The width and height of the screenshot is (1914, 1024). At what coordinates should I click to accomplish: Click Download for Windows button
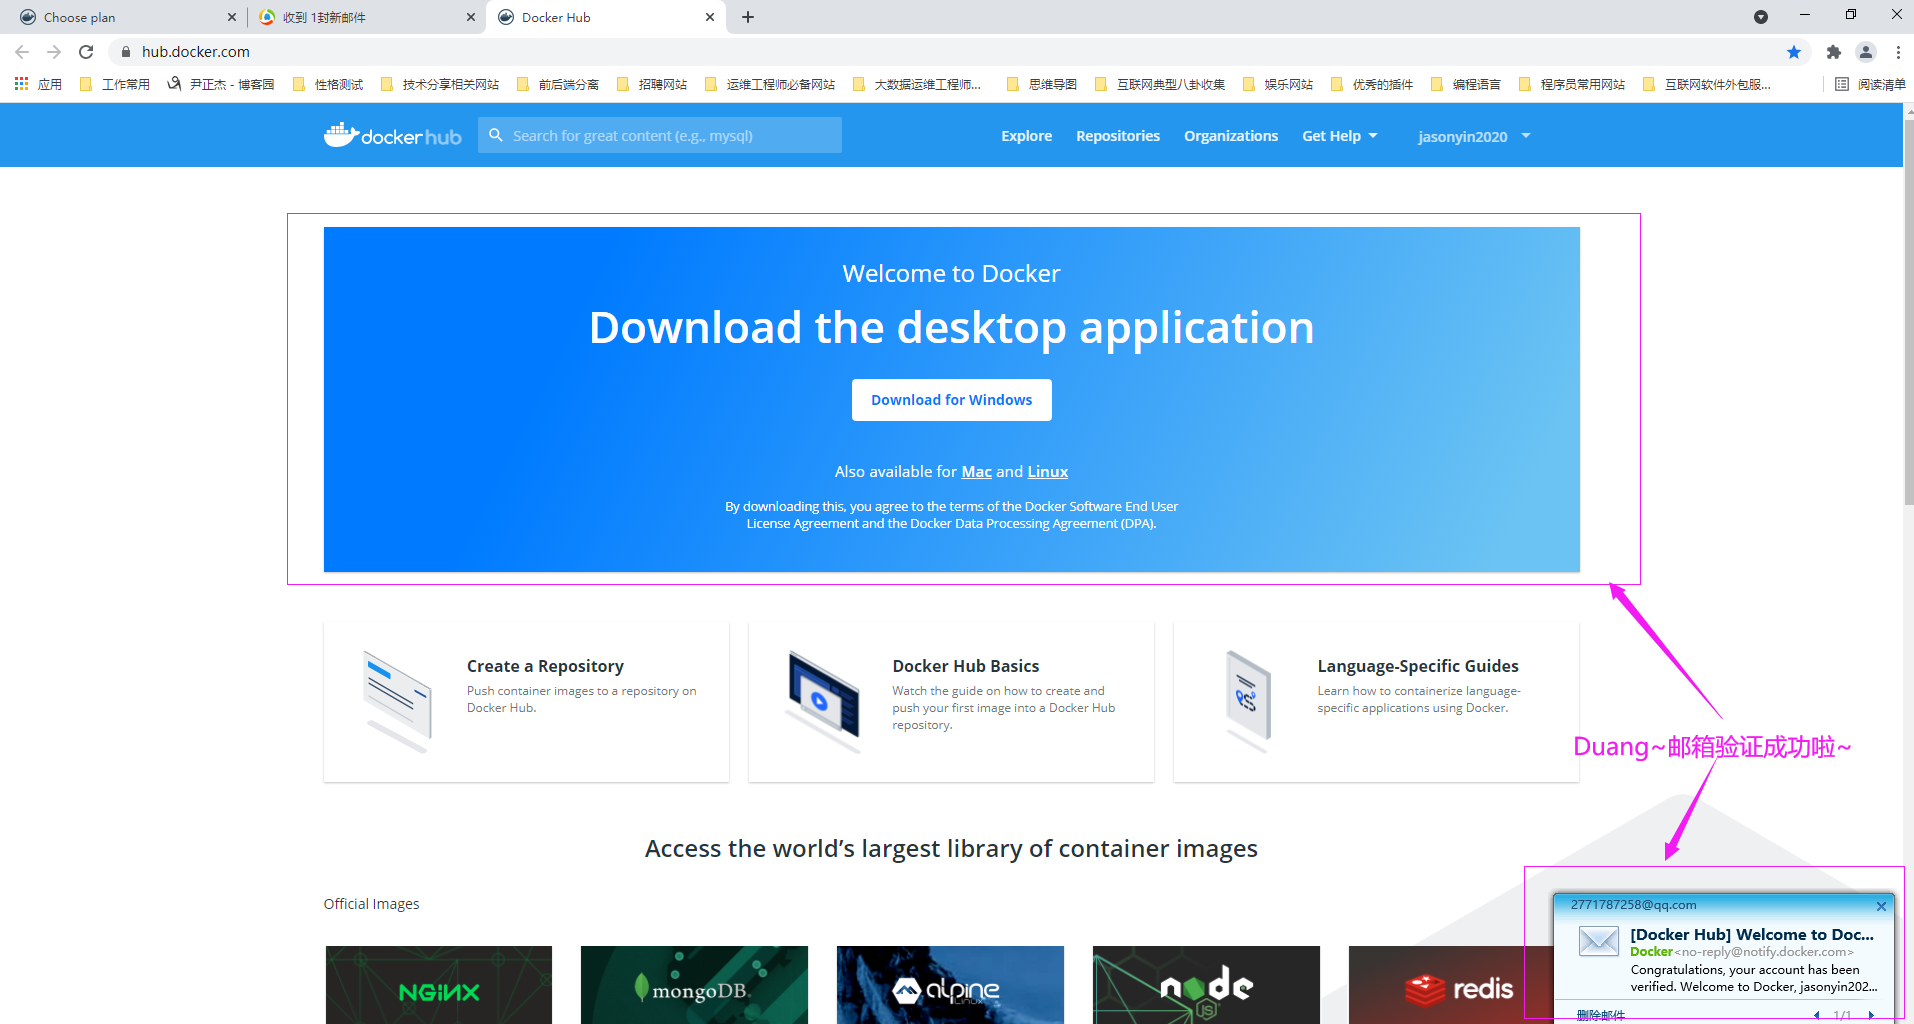[951, 400]
